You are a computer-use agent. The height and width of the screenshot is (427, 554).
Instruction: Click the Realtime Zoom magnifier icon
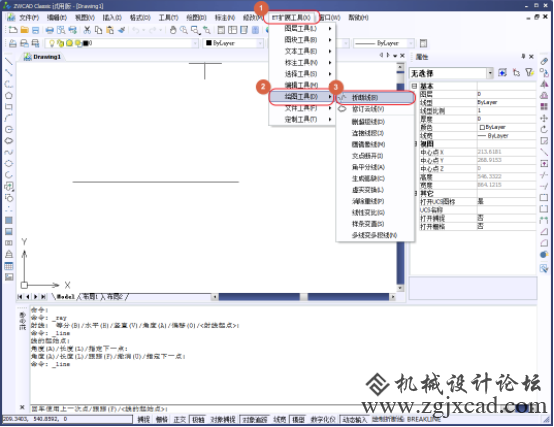pos(184,30)
